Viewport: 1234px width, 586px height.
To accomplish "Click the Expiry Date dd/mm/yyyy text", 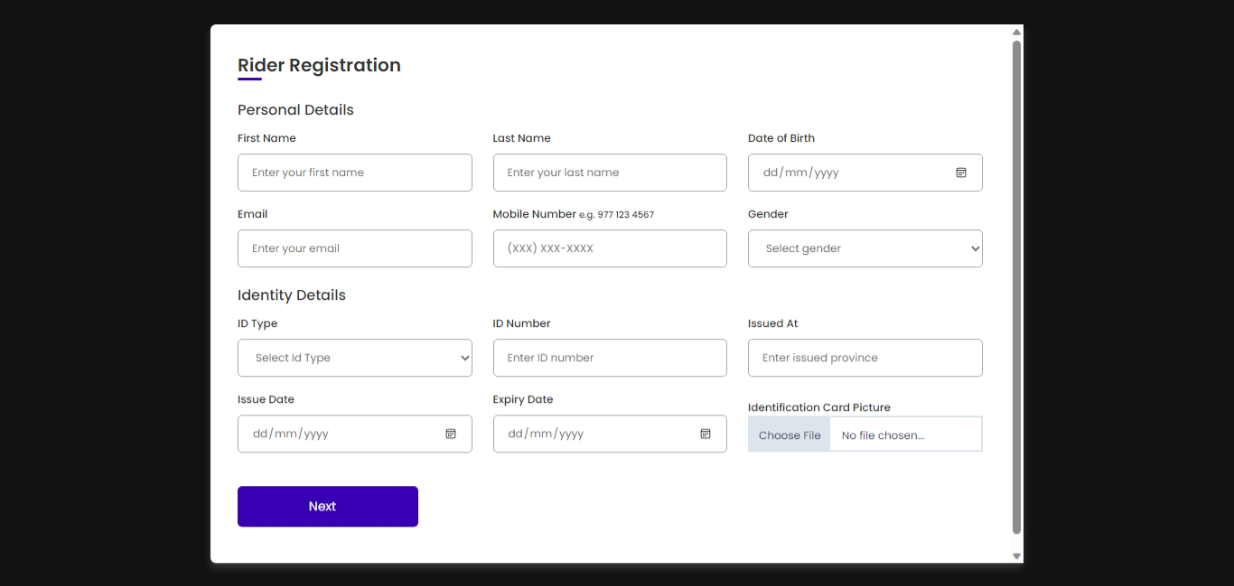I will tap(546, 434).
